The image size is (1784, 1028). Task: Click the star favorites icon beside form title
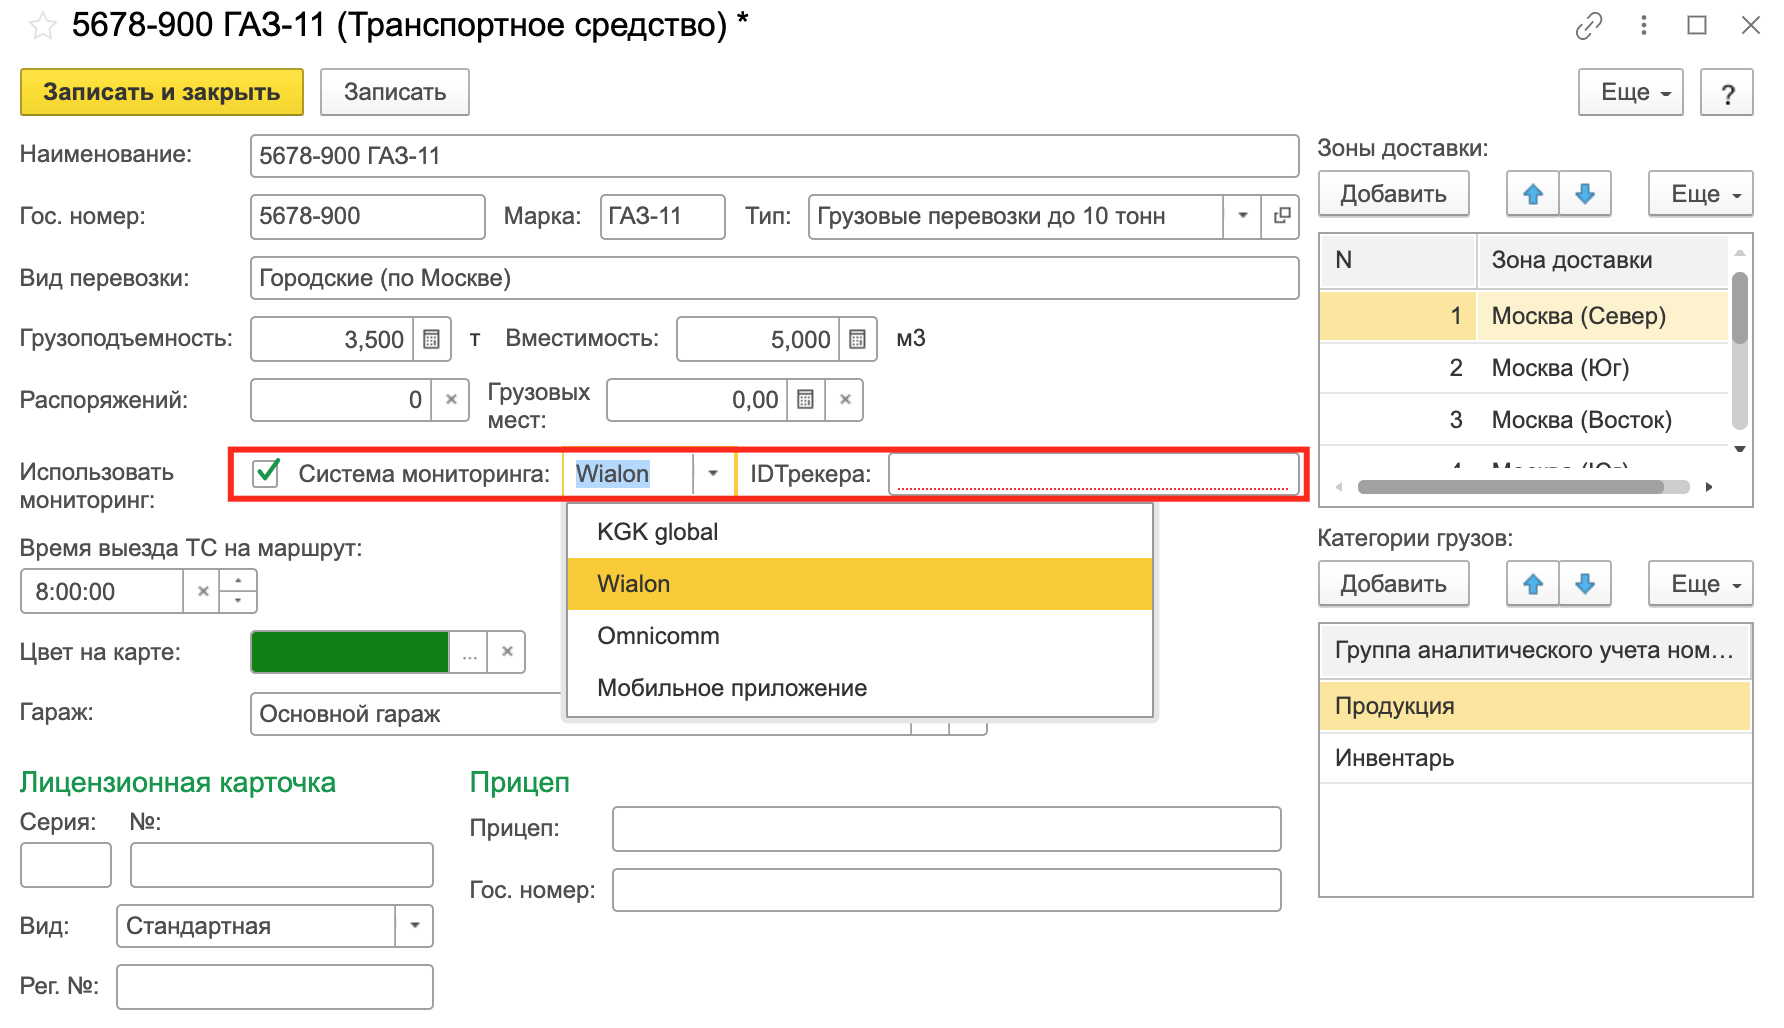click(42, 25)
